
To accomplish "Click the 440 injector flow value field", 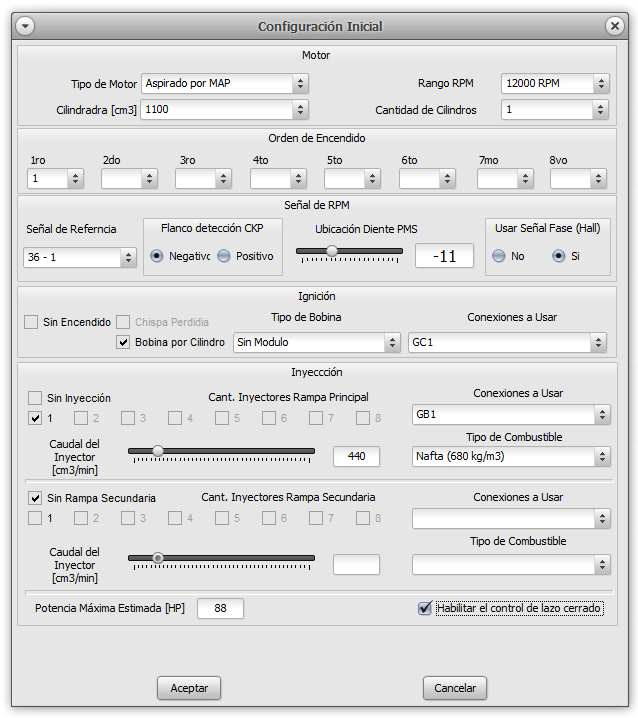I will pyautogui.click(x=356, y=456).
